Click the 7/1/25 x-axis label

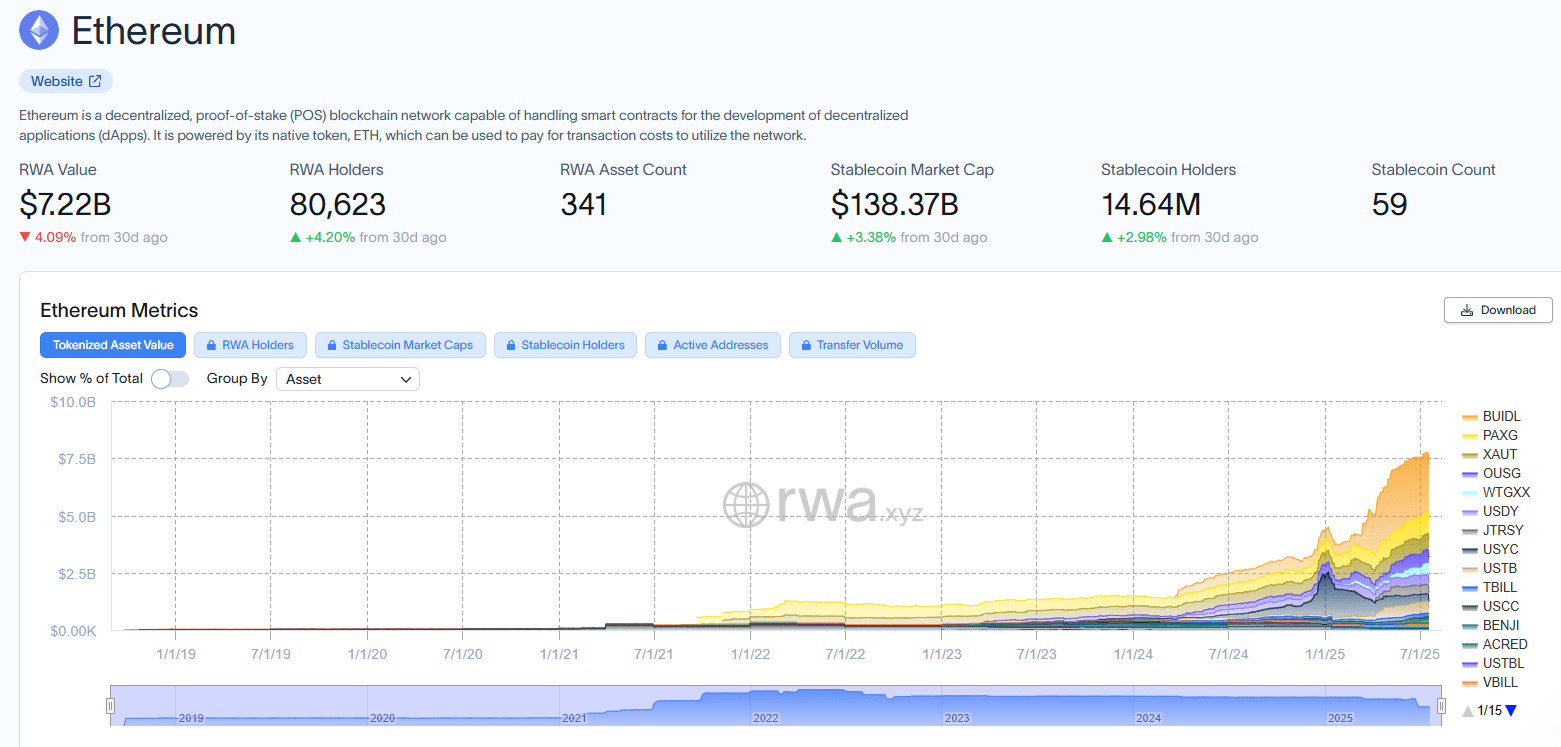[1420, 654]
